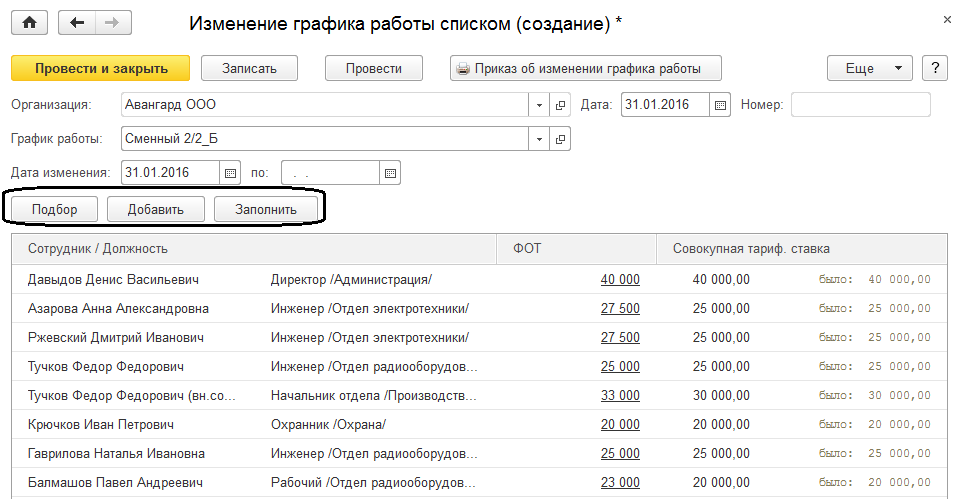Select row Азарова Анна Александровна
This screenshot has width=965, height=499.
479,308
